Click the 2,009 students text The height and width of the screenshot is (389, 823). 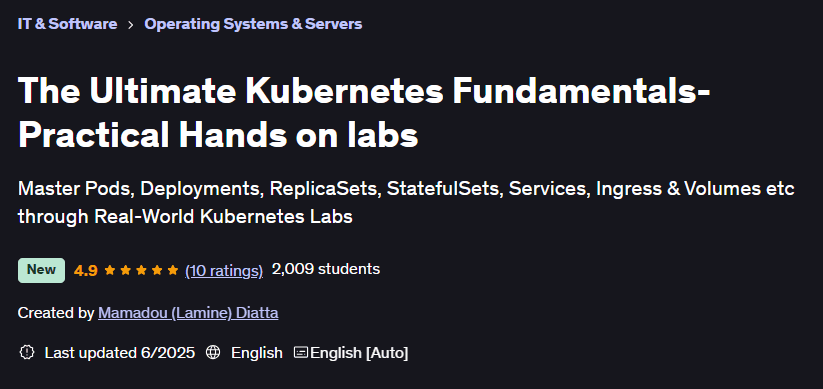(326, 269)
